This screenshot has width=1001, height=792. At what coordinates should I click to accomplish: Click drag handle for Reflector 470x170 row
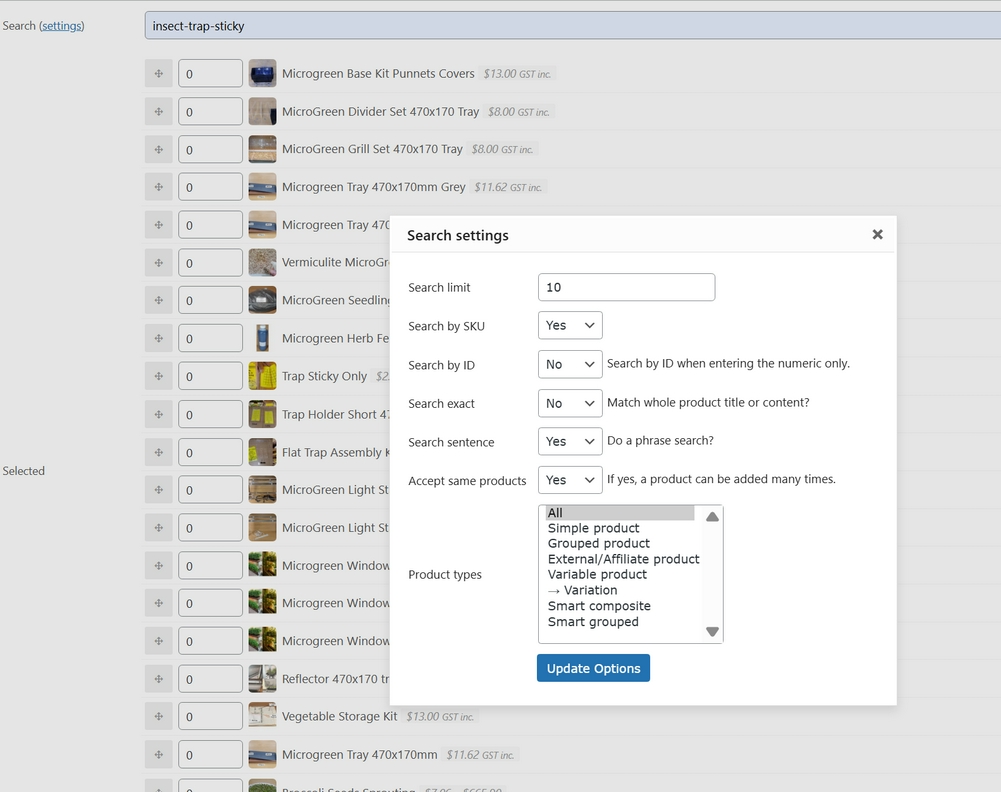click(158, 679)
